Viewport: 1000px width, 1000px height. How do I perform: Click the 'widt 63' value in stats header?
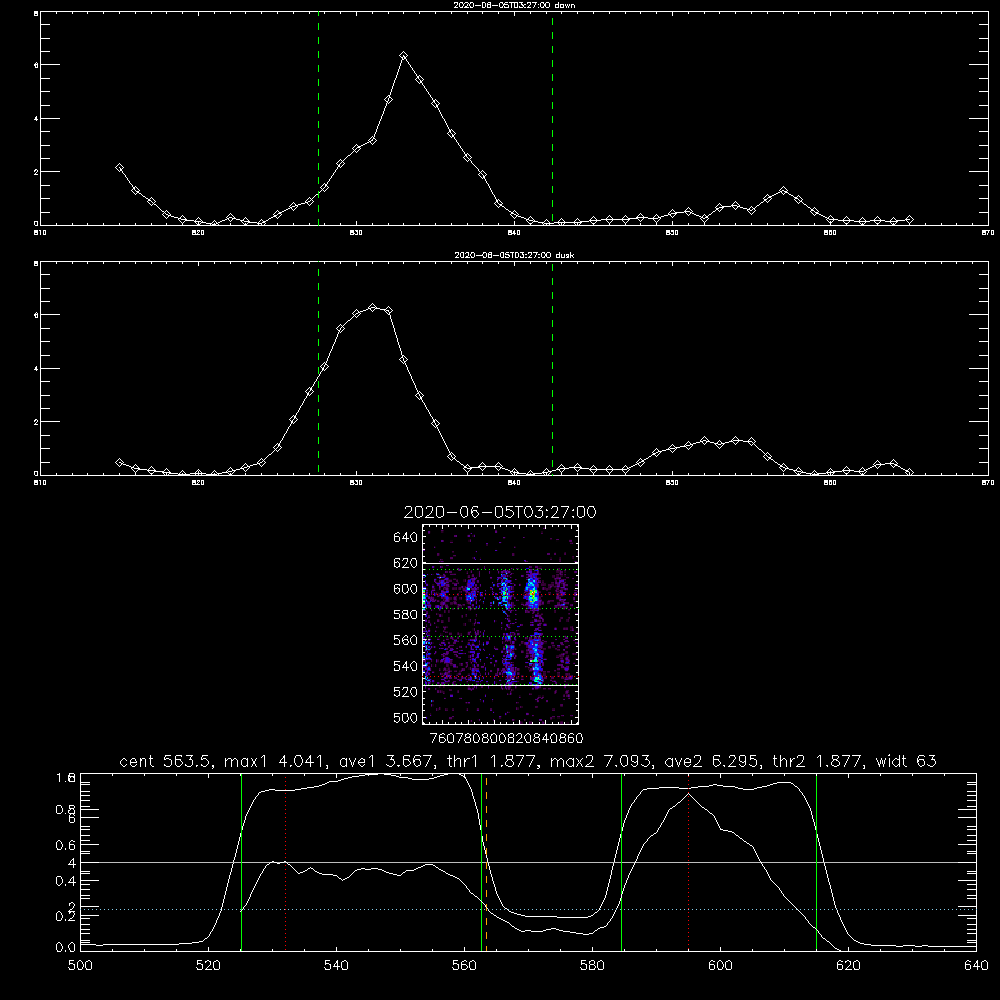[x=906, y=761]
